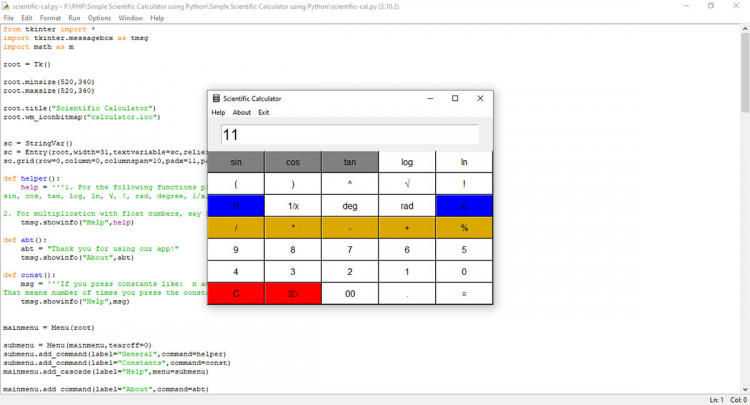
Task: Click the Scientific Calculator title bar icon
Action: pos(216,99)
